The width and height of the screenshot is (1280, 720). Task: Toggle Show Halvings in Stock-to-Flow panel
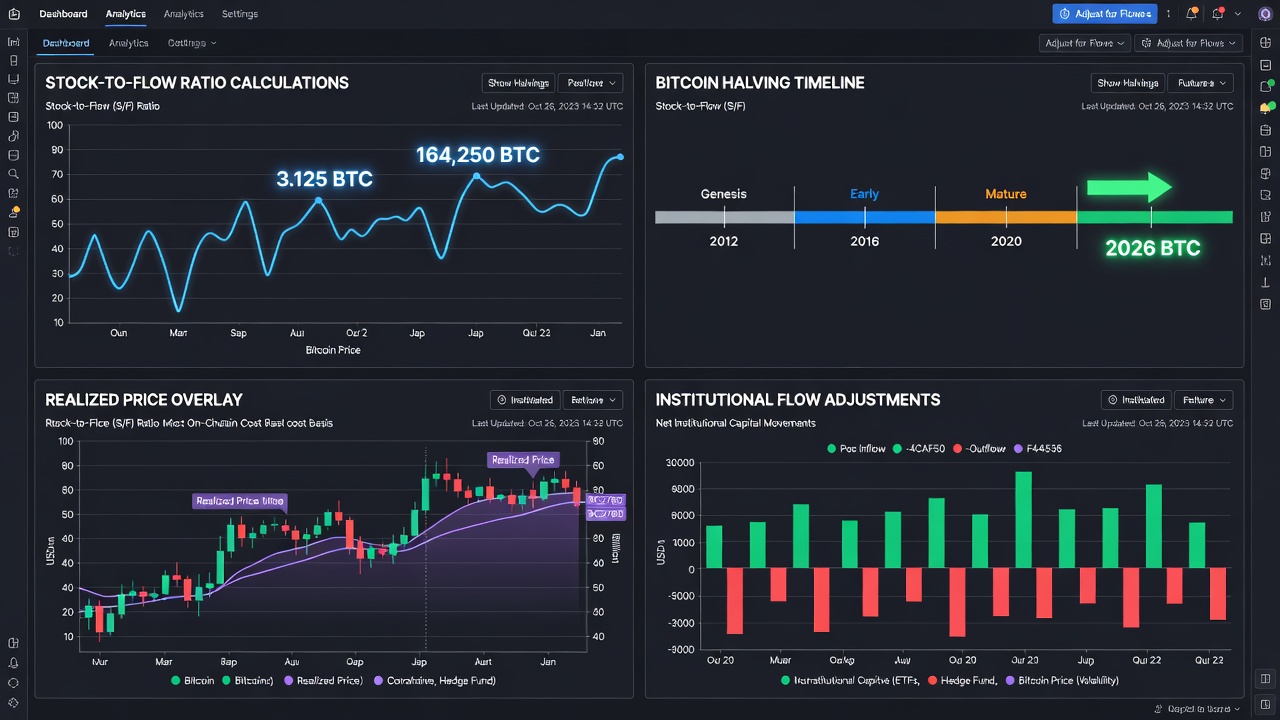517,83
